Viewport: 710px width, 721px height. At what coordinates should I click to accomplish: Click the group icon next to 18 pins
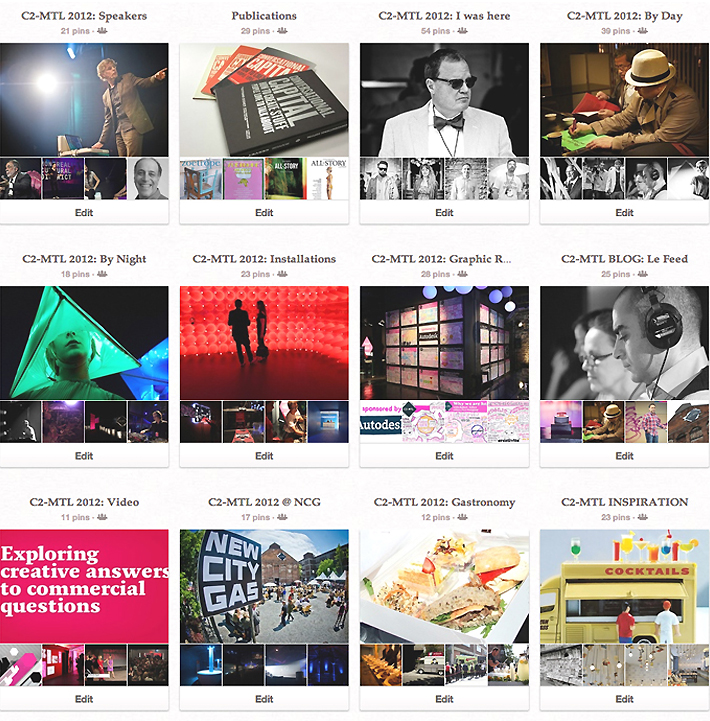[102, 274]
